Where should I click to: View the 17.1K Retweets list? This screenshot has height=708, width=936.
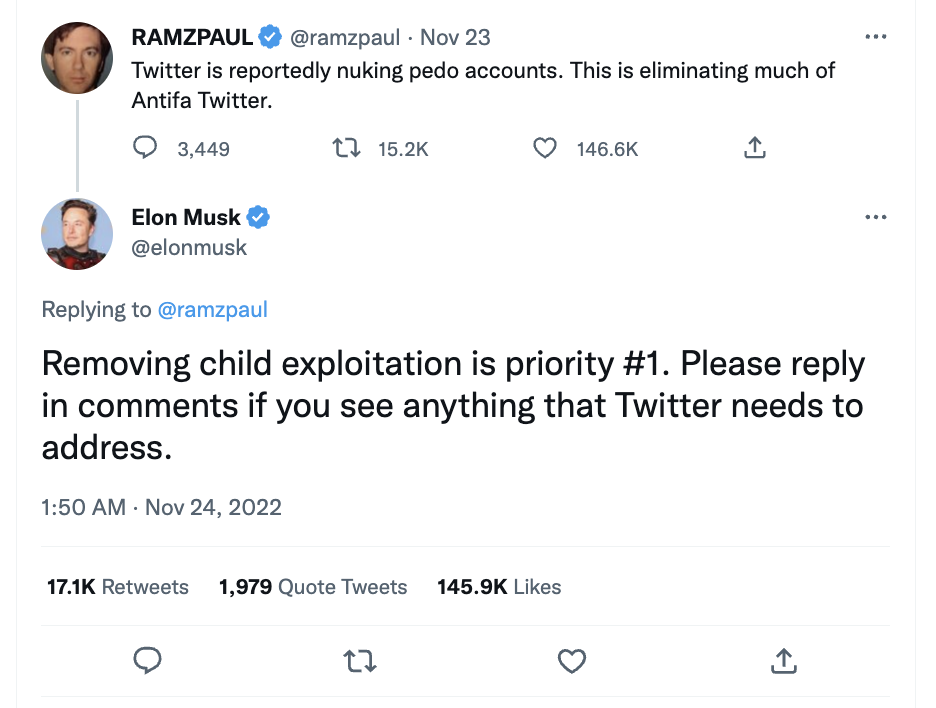click(118, 587)
